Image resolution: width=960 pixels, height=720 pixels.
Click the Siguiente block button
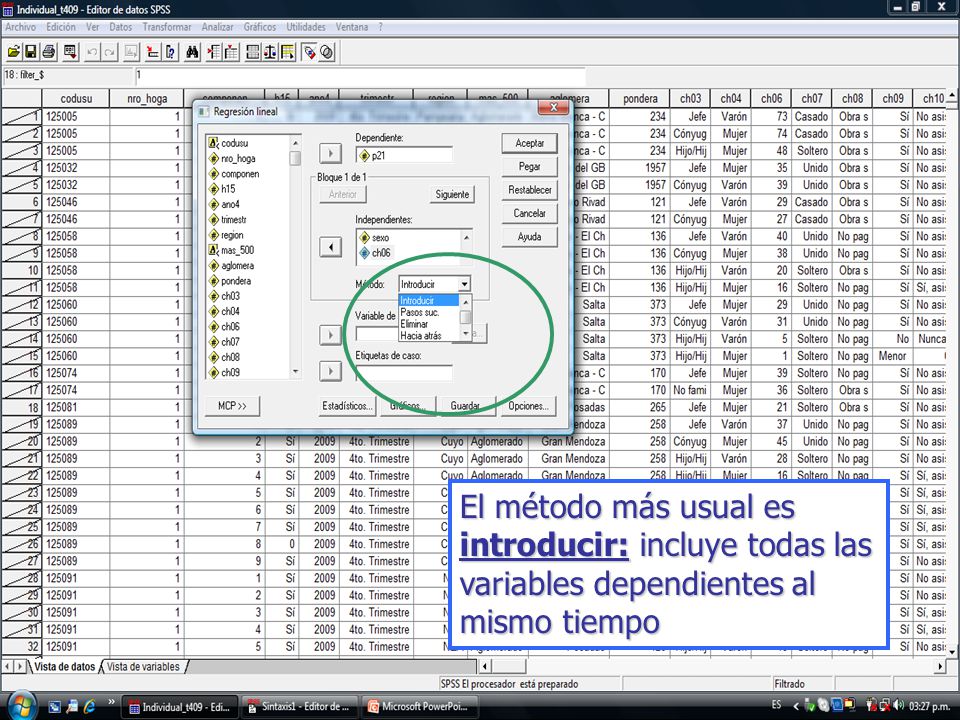(452, 195)
